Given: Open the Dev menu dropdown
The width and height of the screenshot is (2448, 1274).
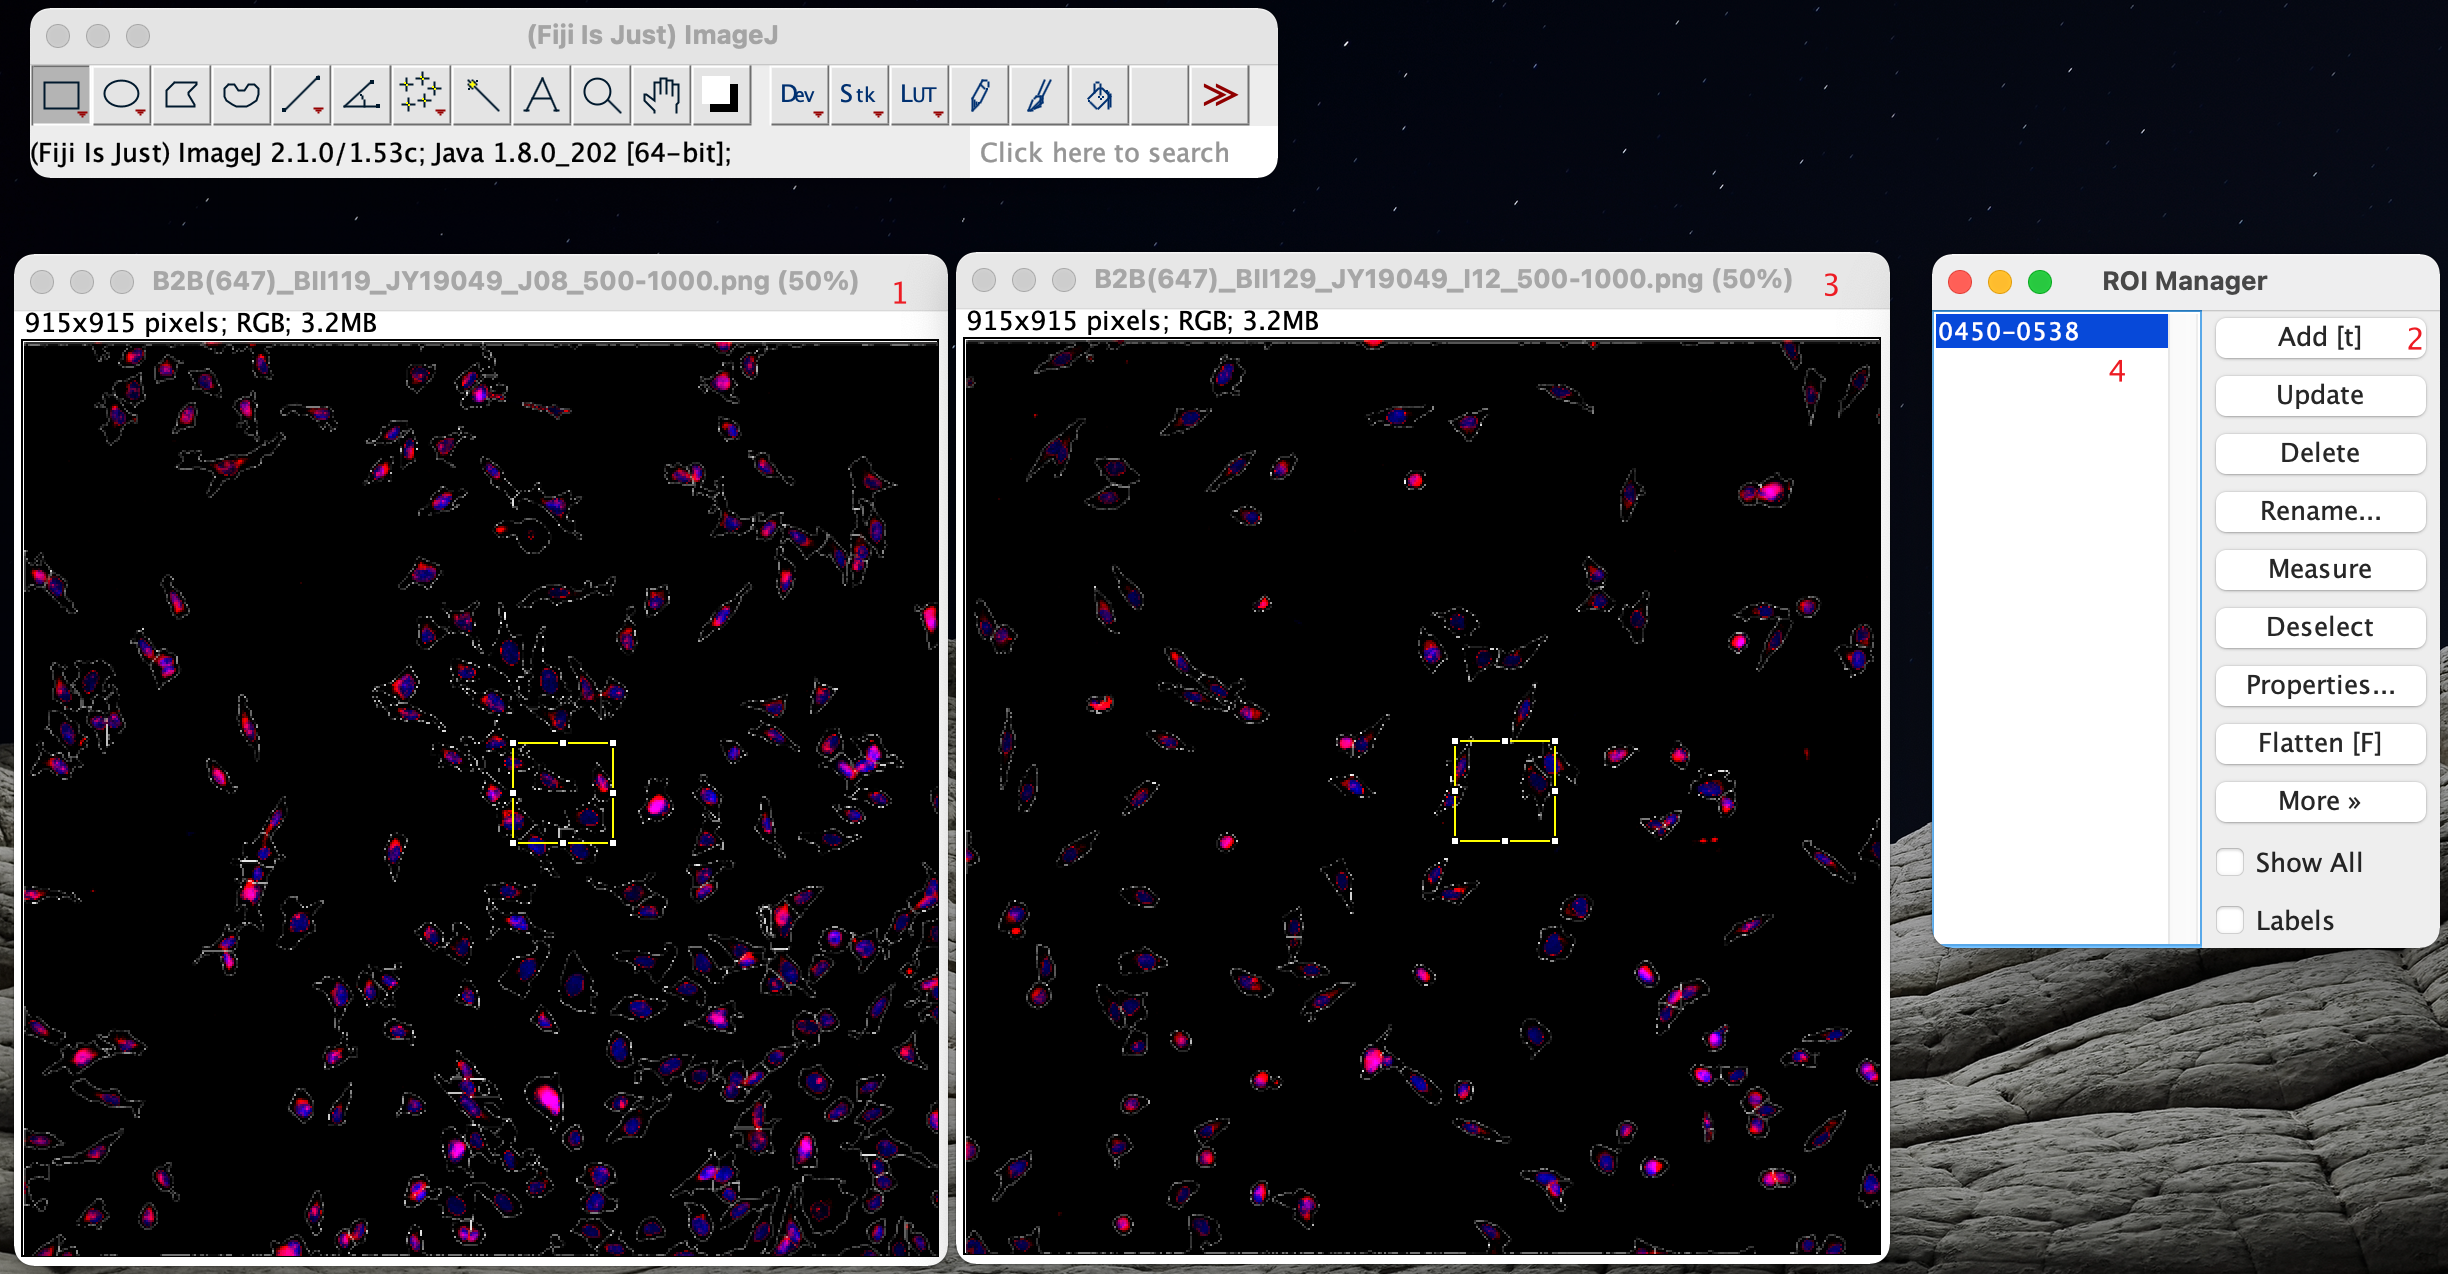Looking at the screenshot, I should pos(798,95).
